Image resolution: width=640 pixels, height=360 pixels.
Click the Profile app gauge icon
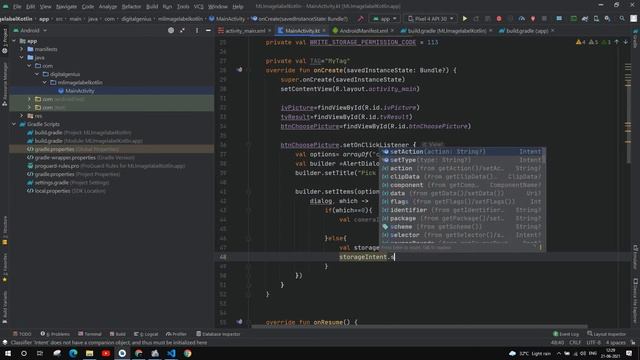[x=522, y=19]
